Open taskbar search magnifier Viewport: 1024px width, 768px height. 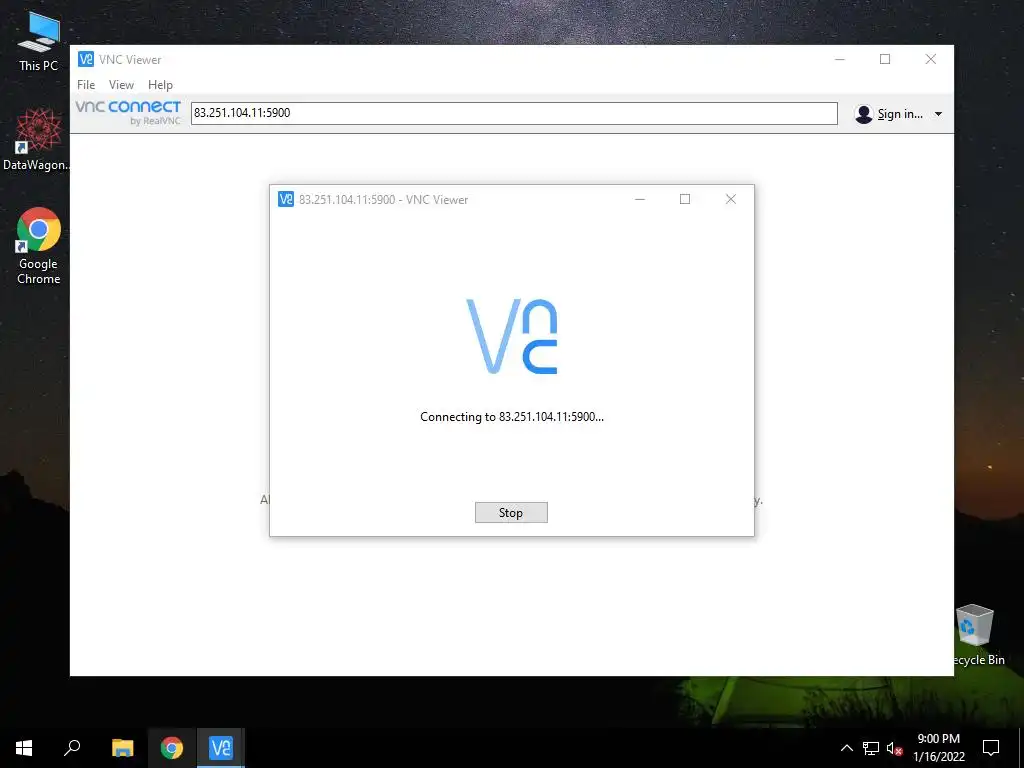(x=72, y=748)
